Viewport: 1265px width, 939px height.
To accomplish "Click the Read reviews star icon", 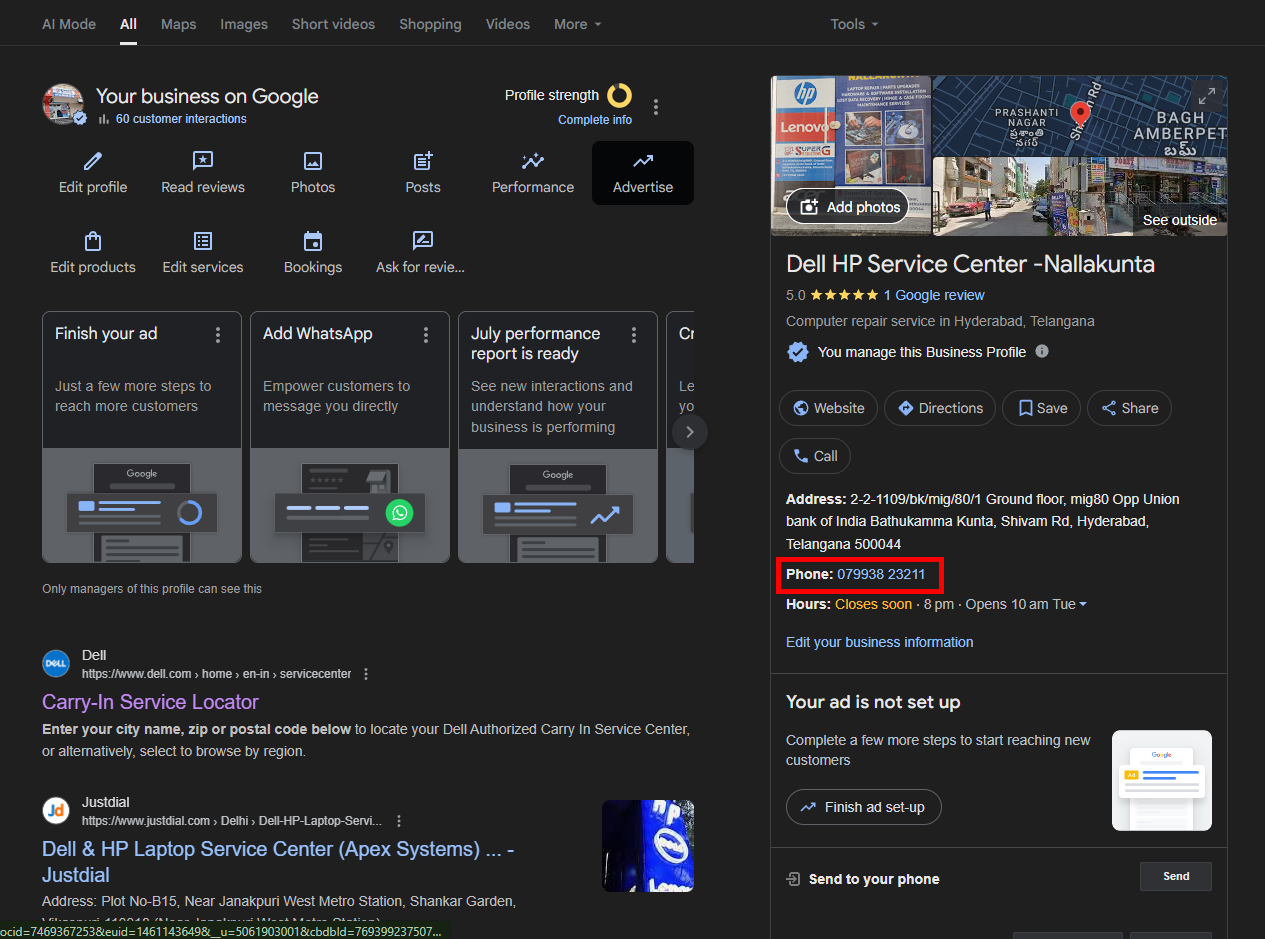I will coord(203,161).
